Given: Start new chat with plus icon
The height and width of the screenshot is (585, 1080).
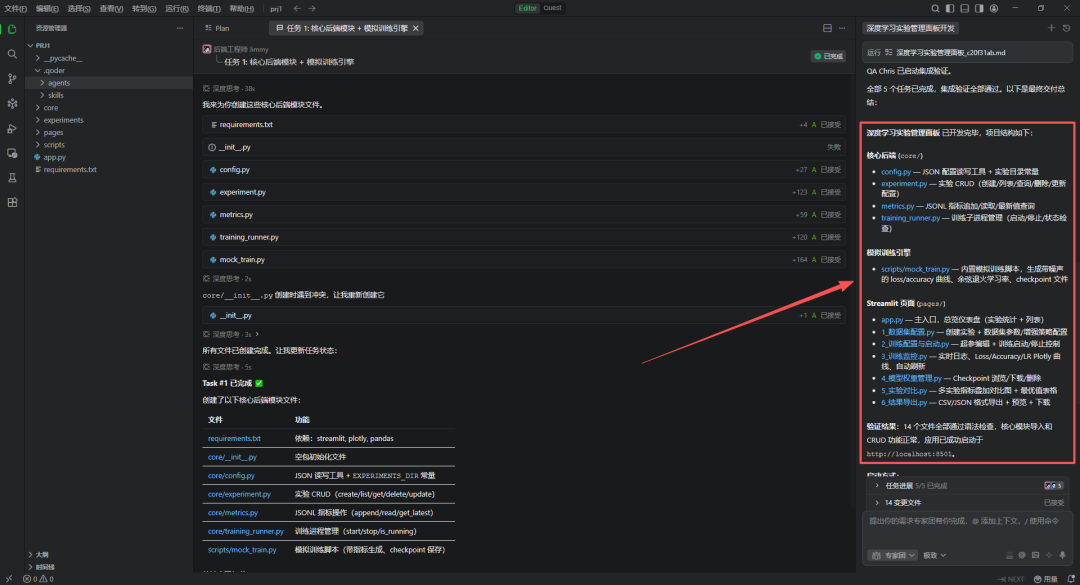Looking at the screenshot, I should 1051,28.
